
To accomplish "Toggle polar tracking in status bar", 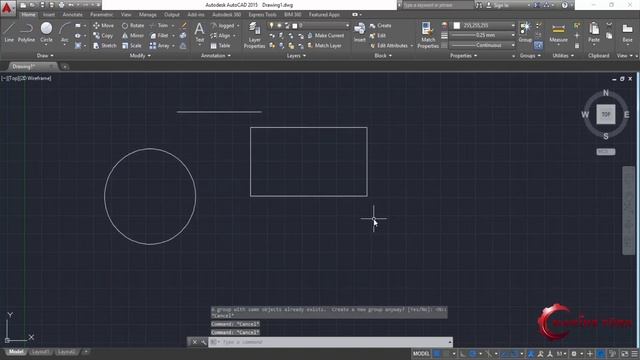I will click(473, 353).
